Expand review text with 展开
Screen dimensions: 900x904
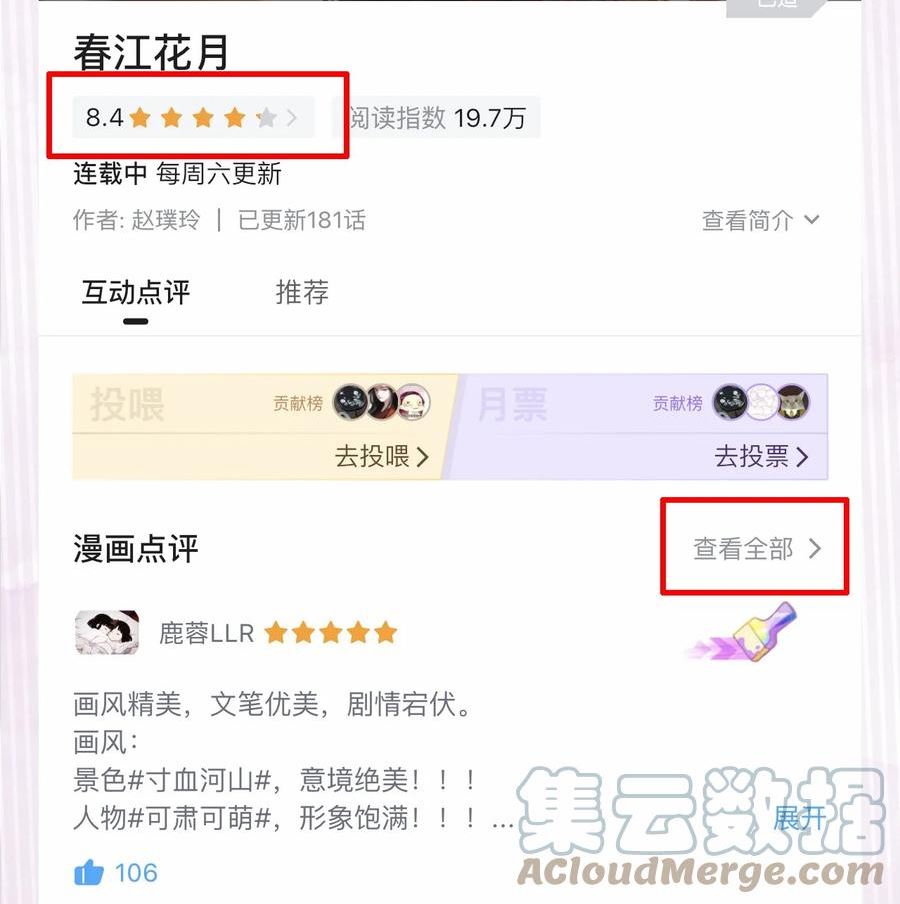point(800,818)
